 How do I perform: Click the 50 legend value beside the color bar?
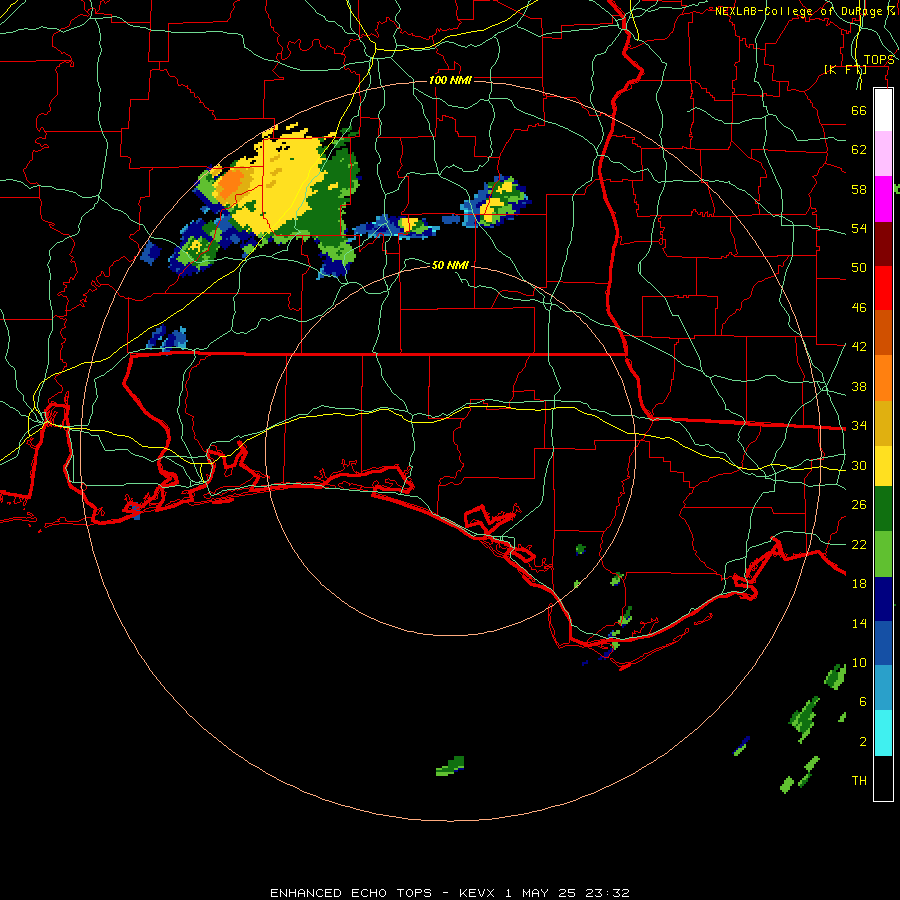[859, 268]
